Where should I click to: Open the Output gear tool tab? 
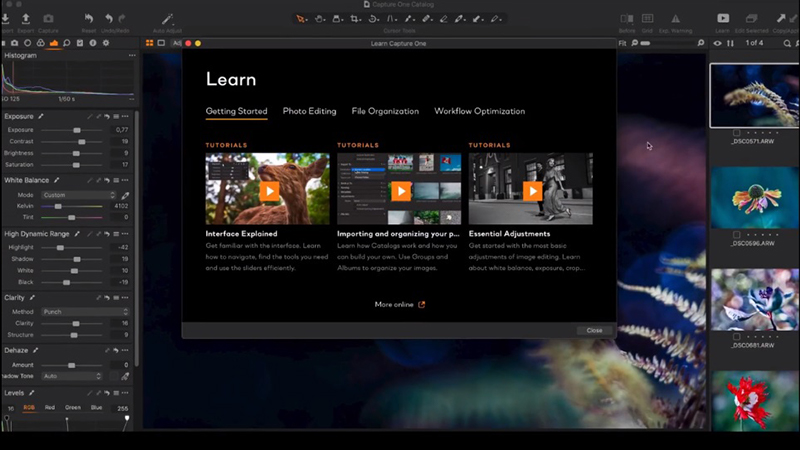[106, 43]
